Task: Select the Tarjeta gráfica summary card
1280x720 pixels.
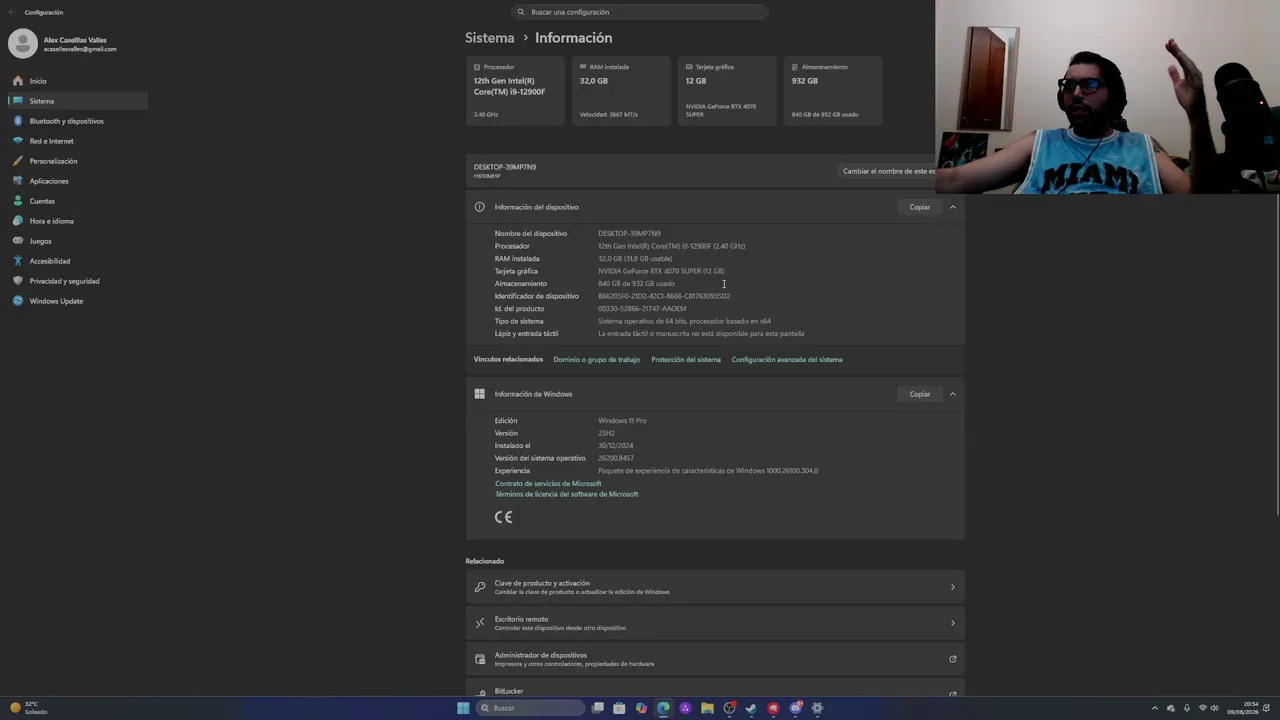Action: (727, 91)
